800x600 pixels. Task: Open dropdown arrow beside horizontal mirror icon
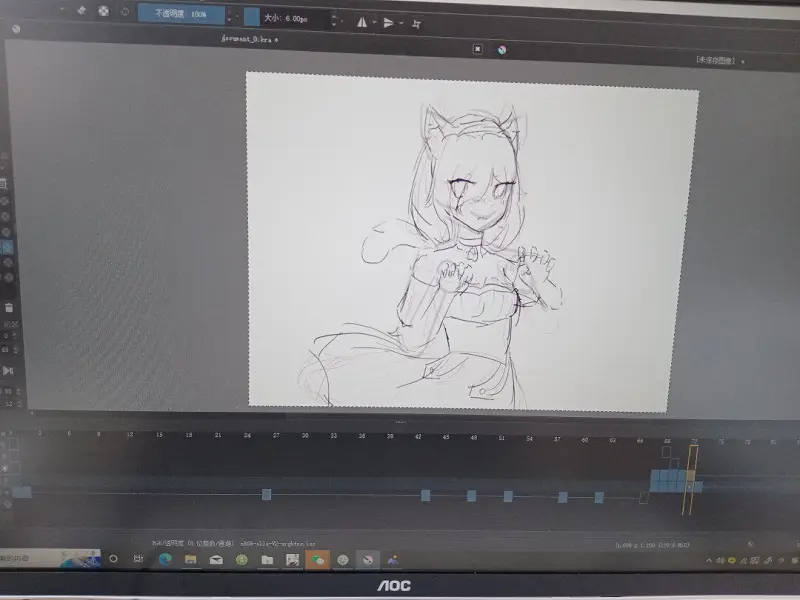coord(374,22)
